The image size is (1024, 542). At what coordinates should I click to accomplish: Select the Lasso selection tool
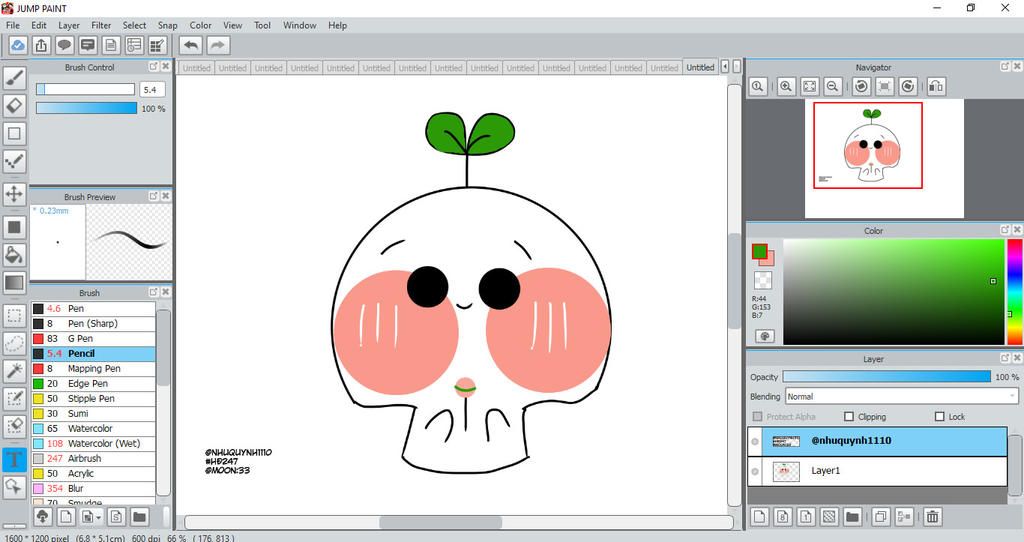point(14,343)
